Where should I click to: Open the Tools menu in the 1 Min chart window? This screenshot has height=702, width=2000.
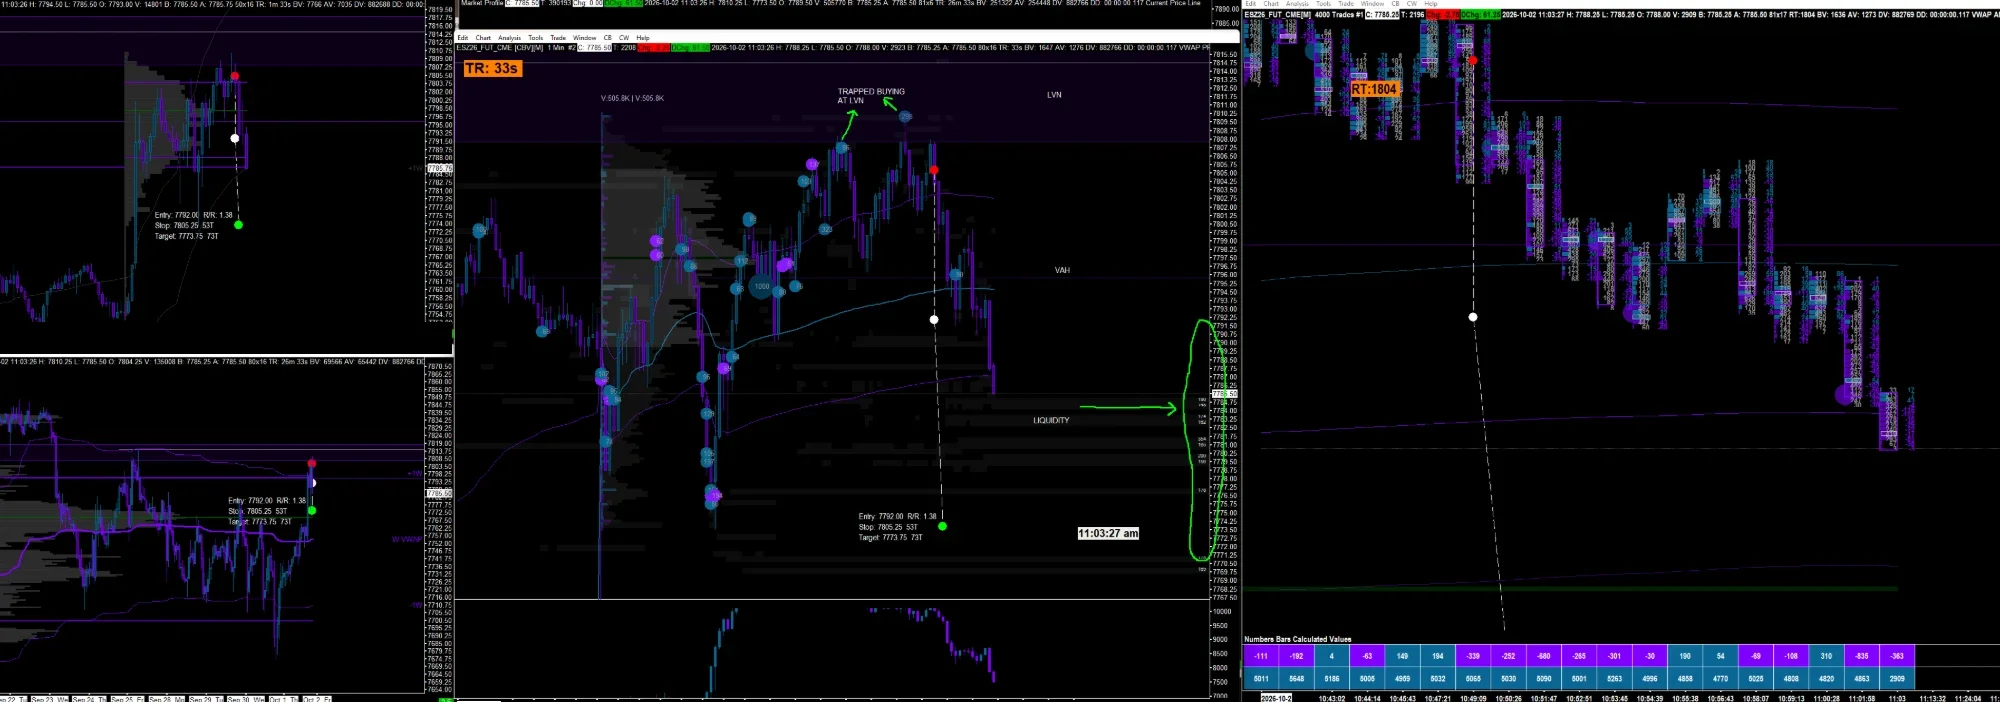coord(535,37)
